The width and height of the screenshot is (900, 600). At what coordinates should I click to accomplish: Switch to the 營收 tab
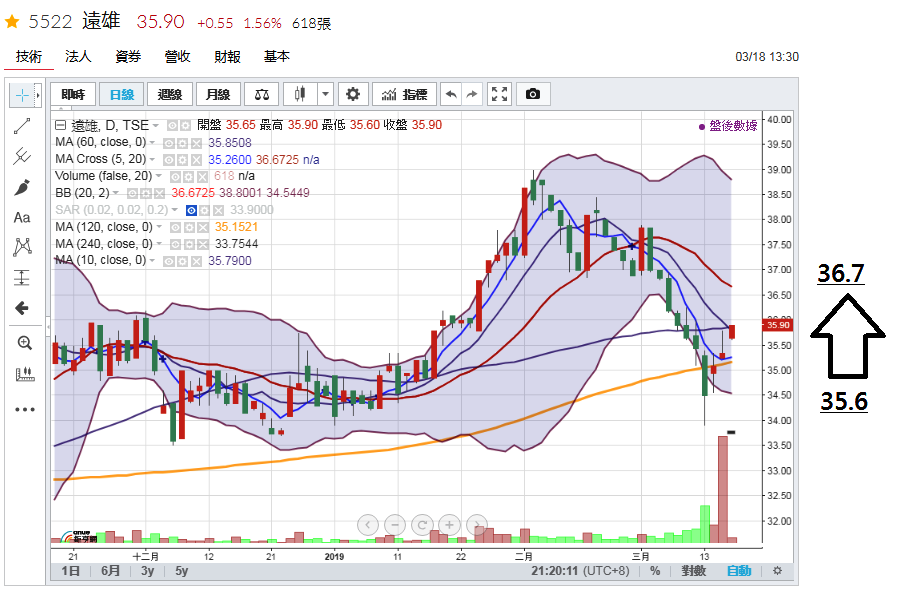[177, 56]
